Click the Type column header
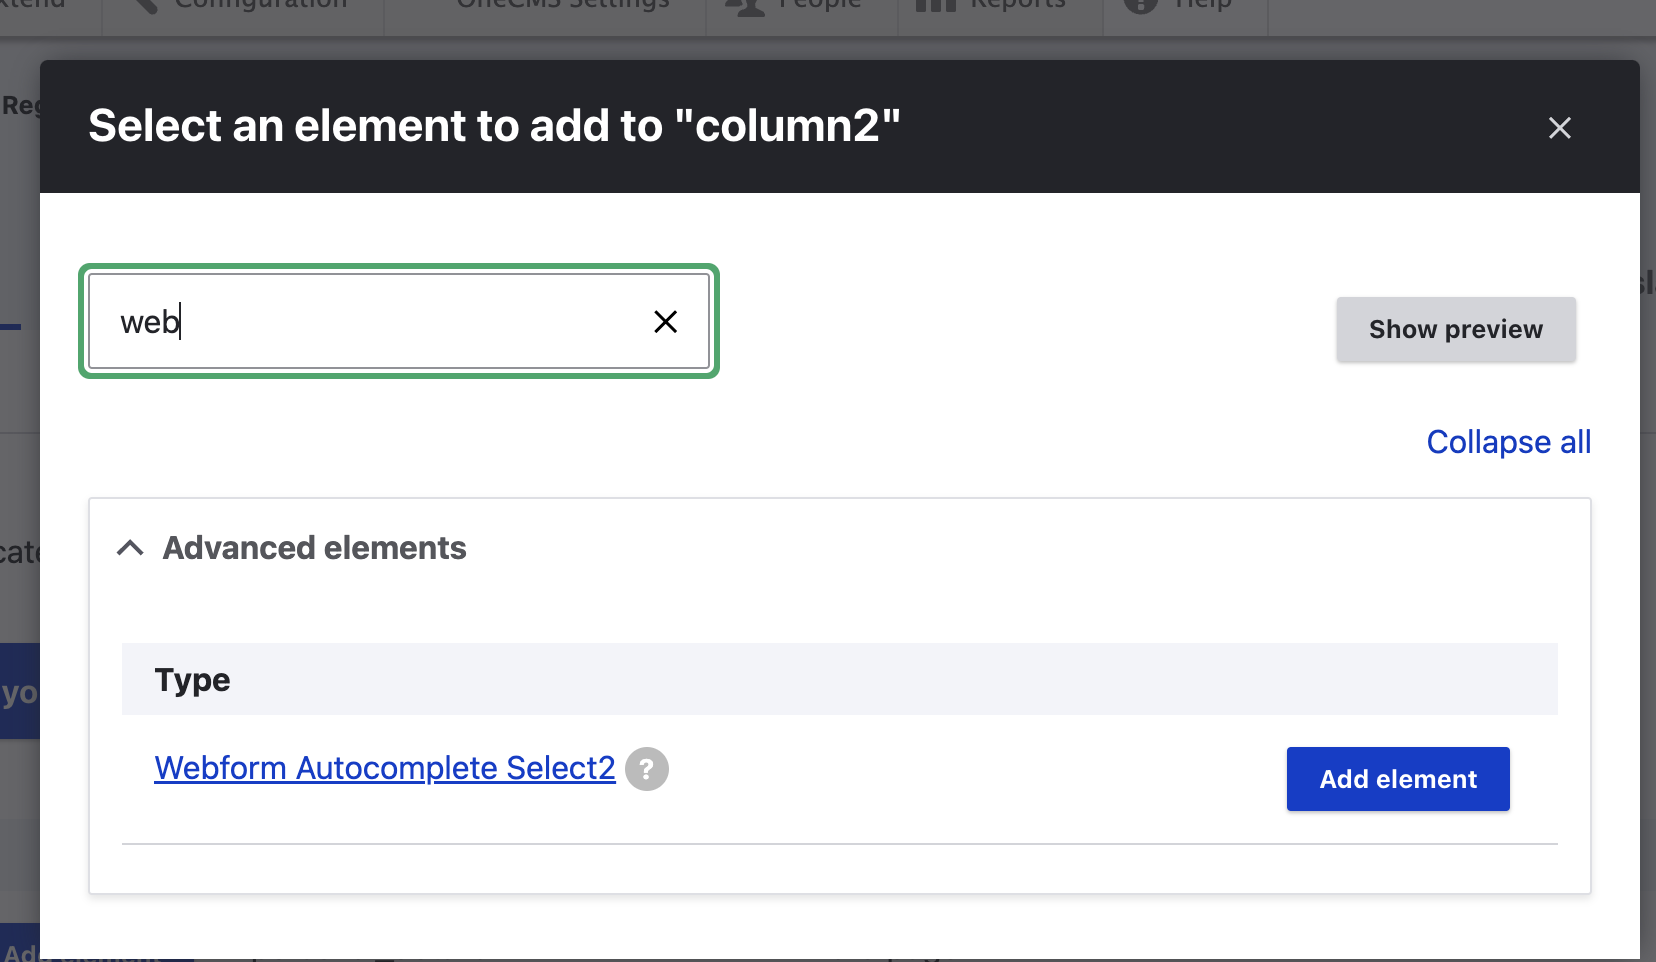This screenshot has width=1656, height=962. click(x=193, y=680)
